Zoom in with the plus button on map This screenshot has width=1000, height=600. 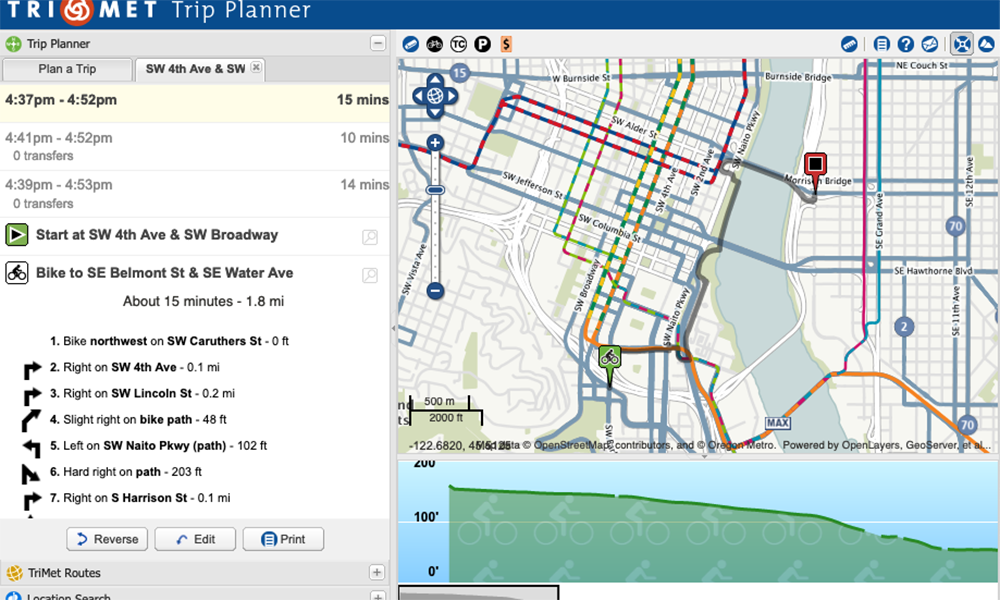435,143
